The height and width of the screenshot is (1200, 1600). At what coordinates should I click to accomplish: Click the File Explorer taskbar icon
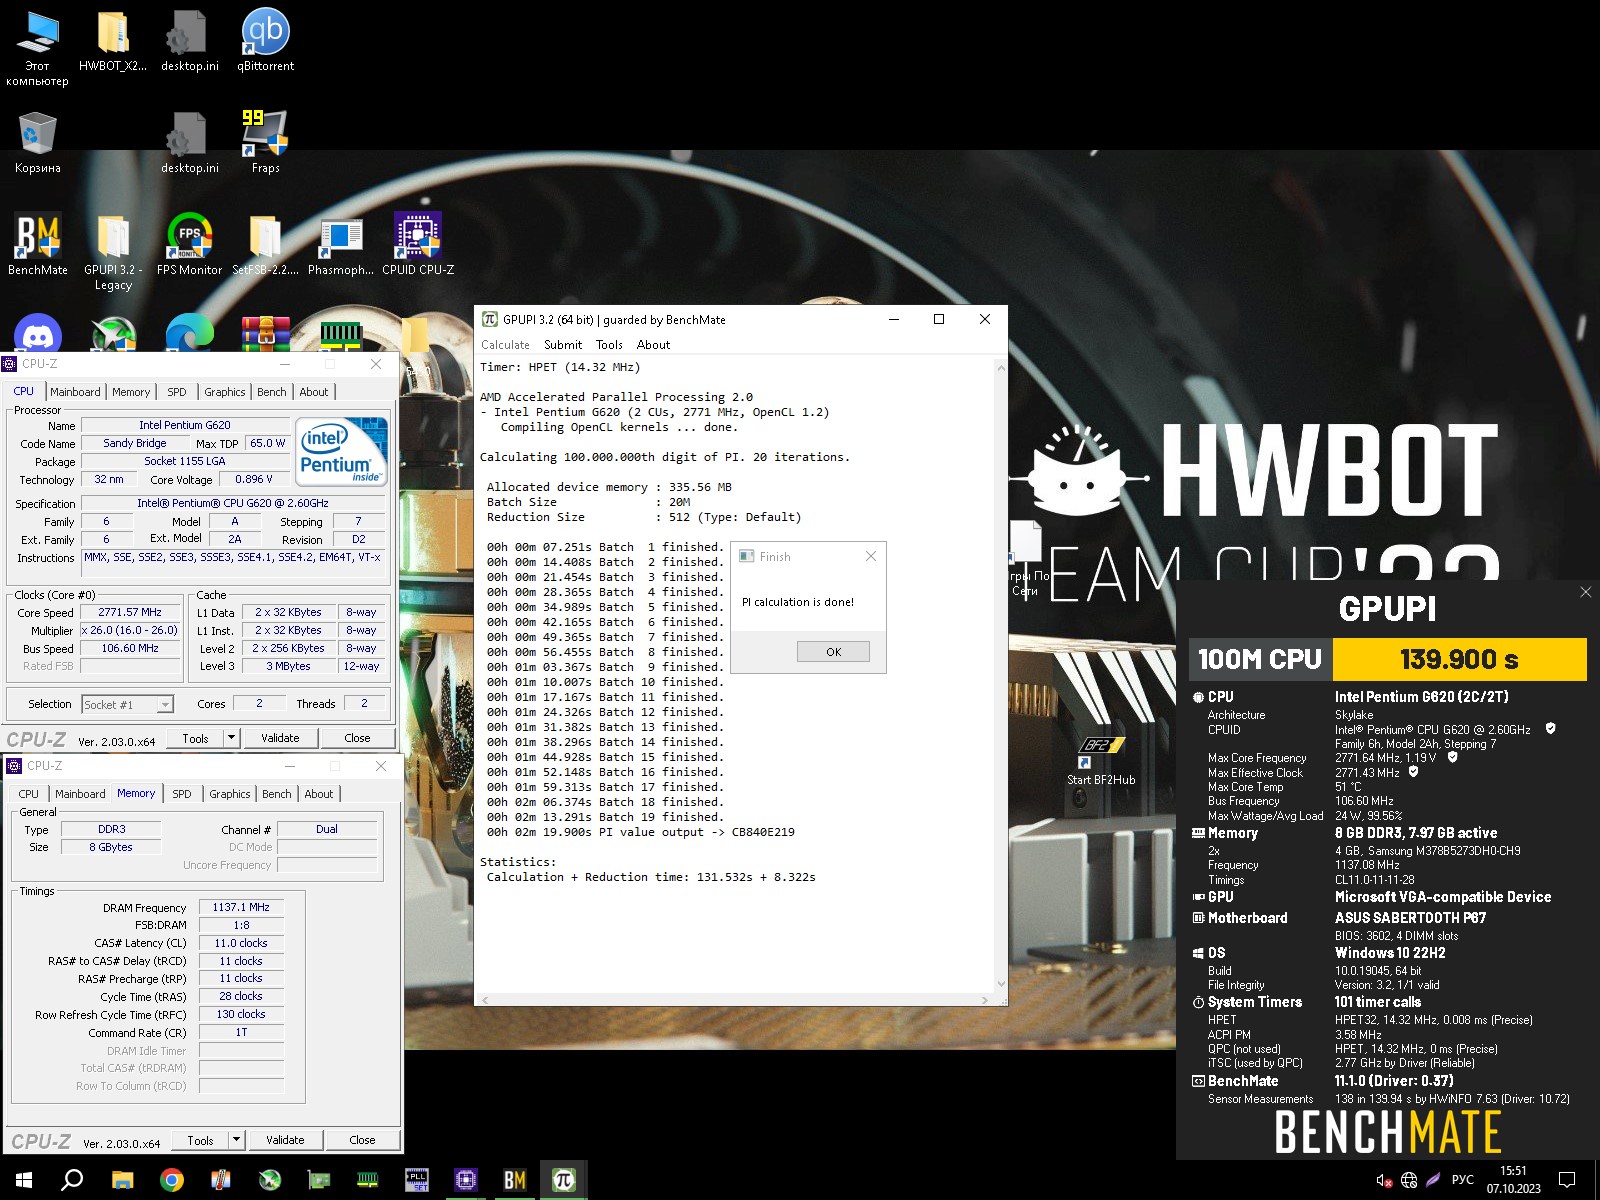click(122, 1180)
